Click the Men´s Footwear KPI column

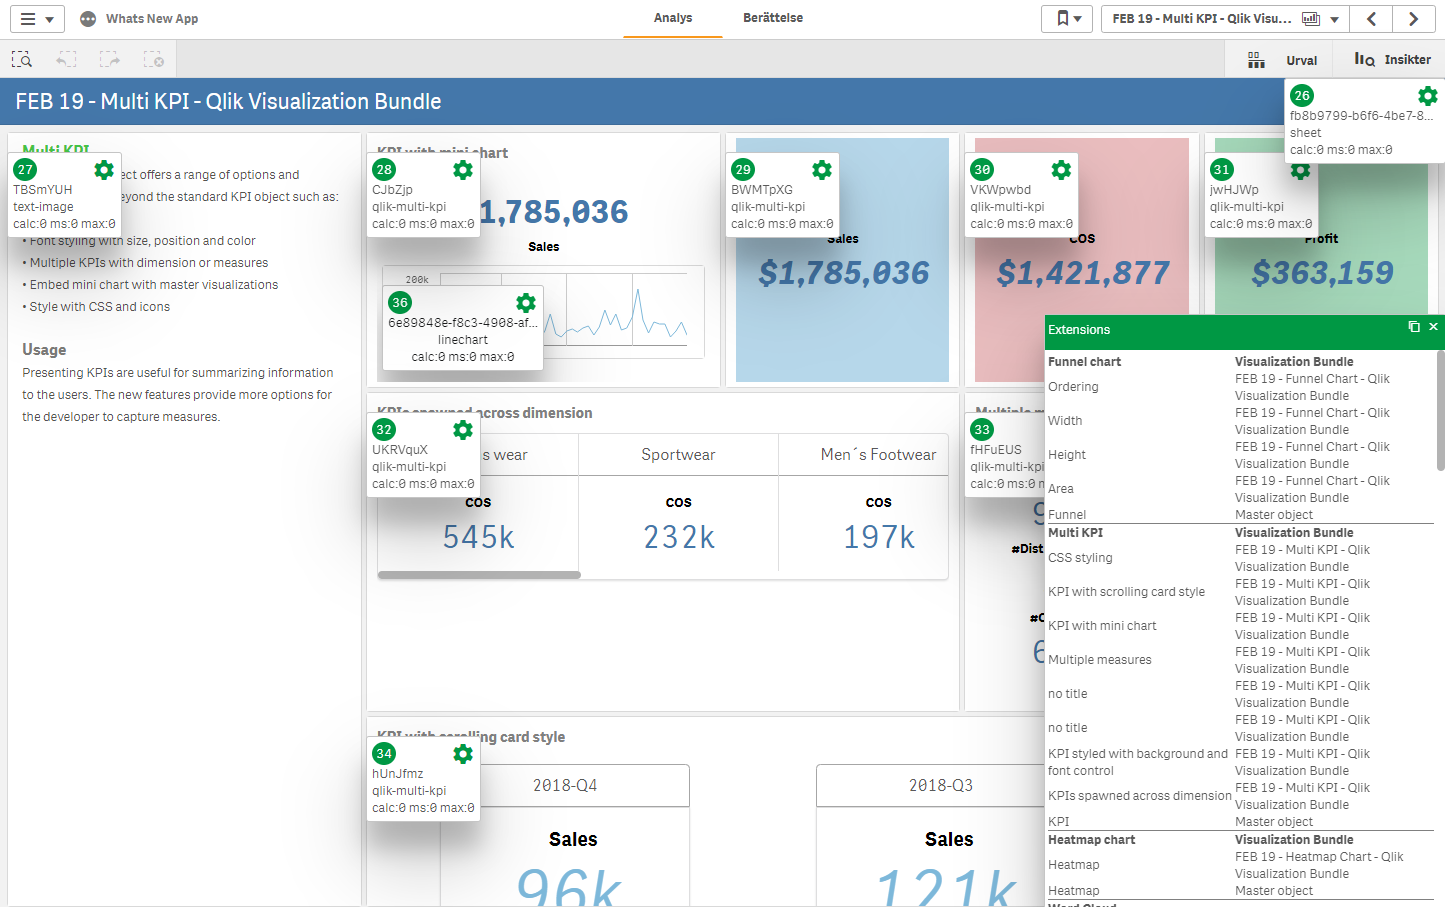click(x=864, y=504)
